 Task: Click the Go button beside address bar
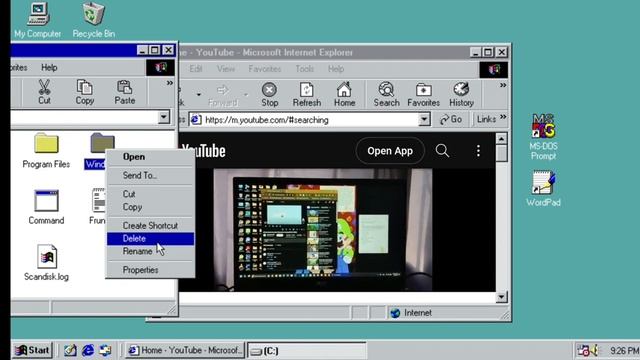(x=451, y=120)
